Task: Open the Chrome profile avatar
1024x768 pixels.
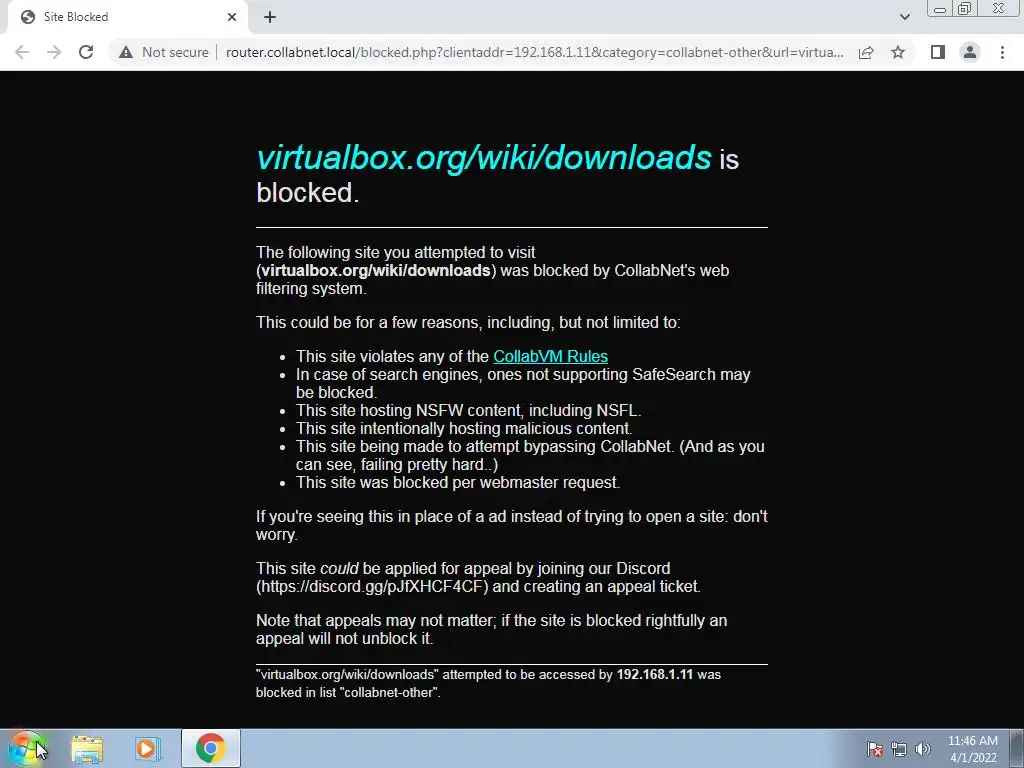Action: point(970,52)
